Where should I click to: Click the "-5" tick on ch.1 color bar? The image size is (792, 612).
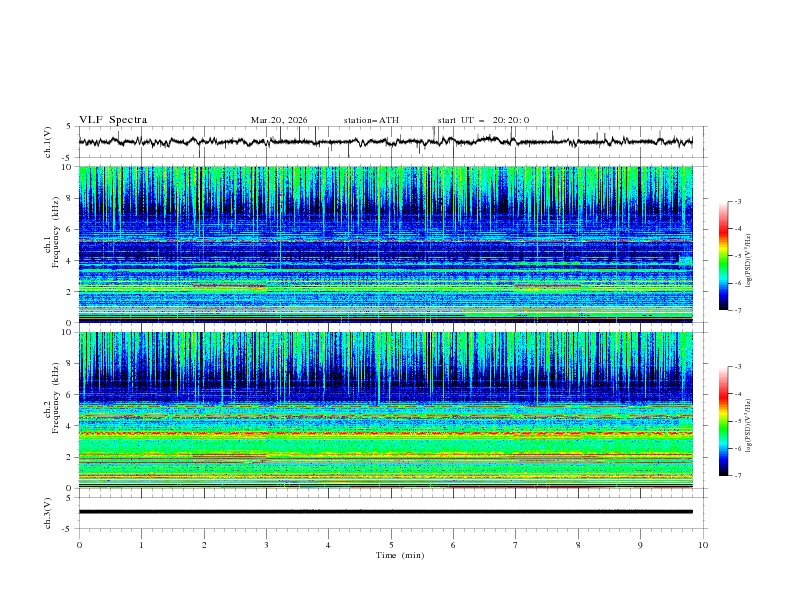click(737, 256)
